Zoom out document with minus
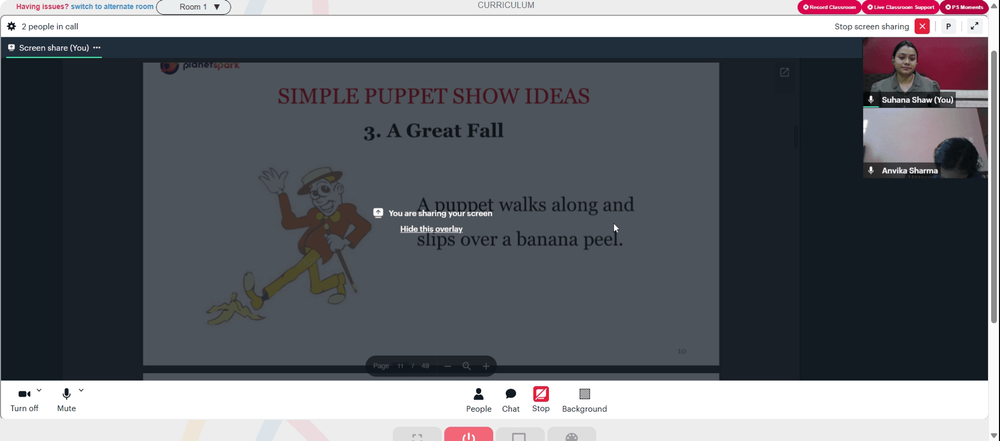Image resolution: width=1000 pixels, height=441 pixels. (x=448, y=366)
